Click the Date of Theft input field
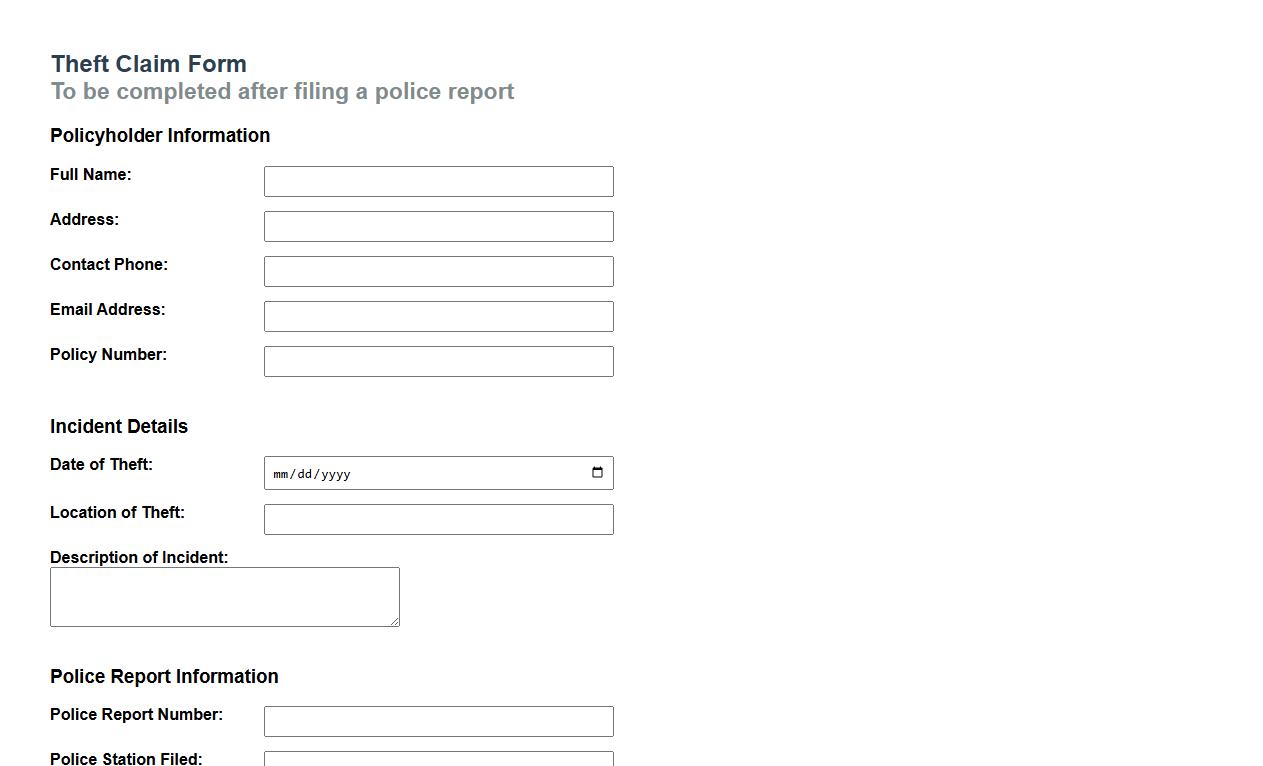1263x766 pixels. [x=420, y=472]
